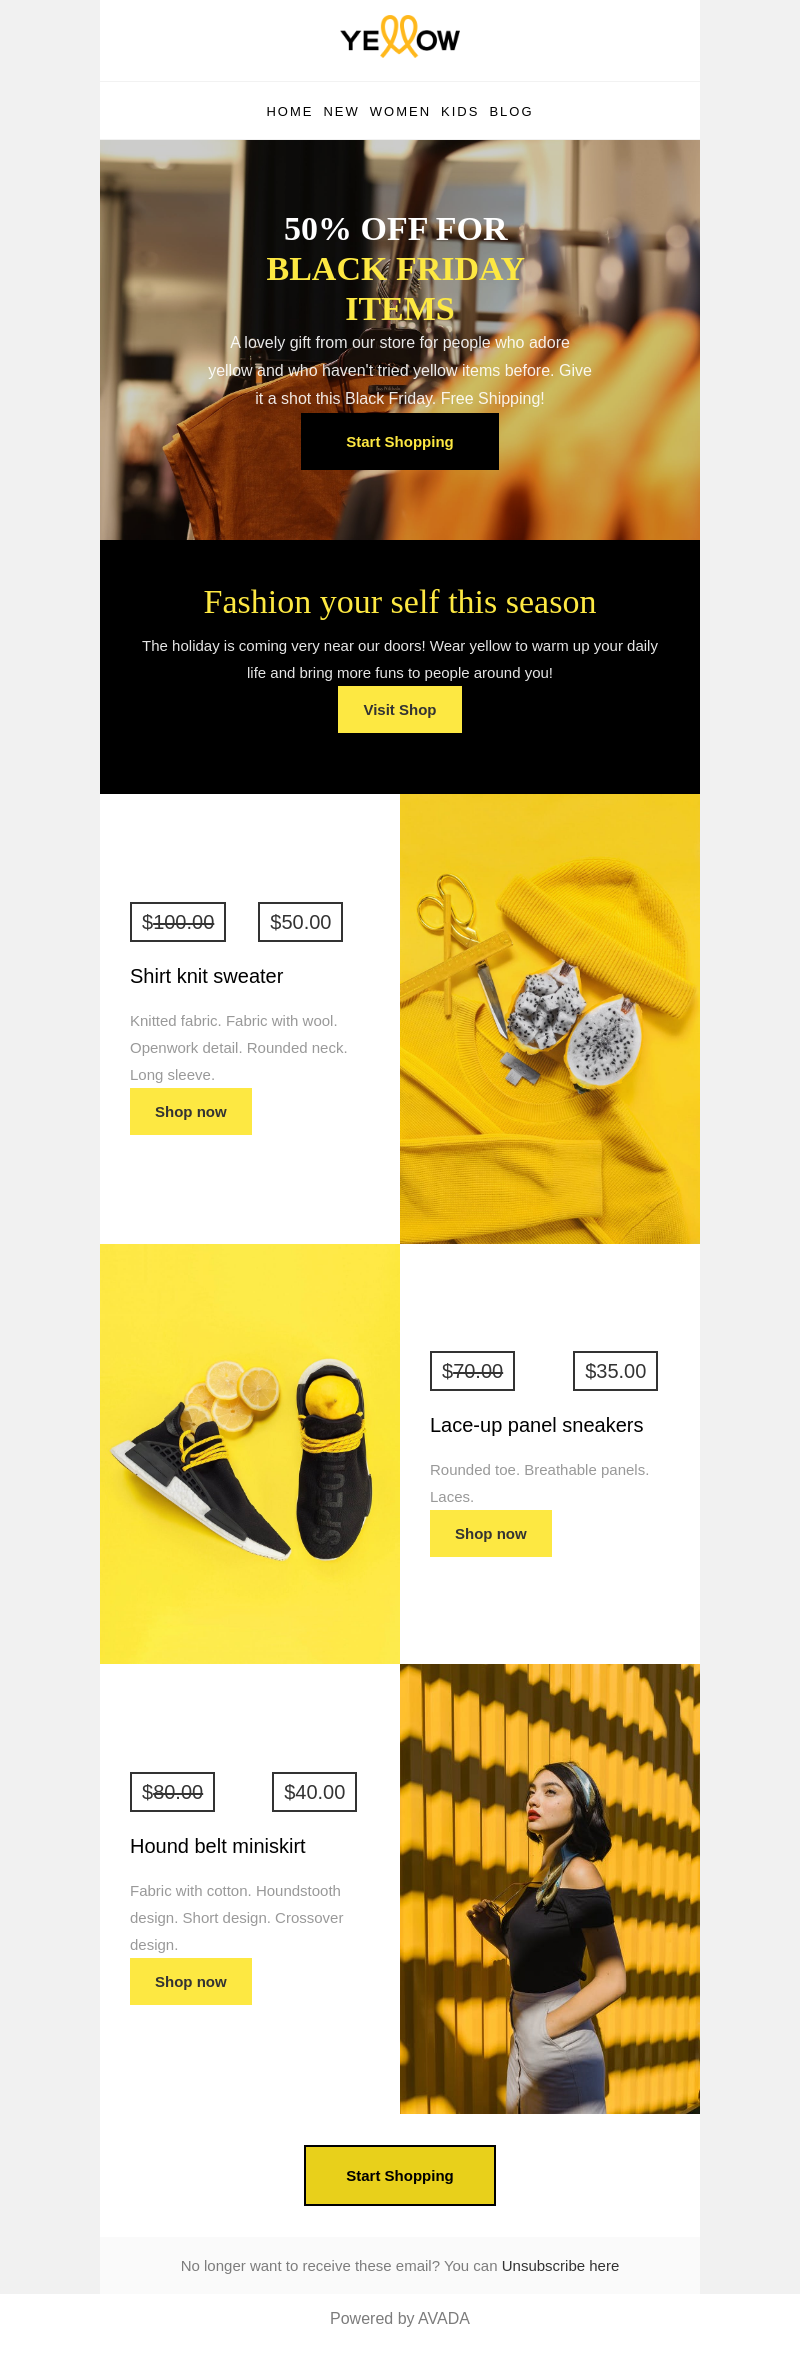Viewport: 800px width, 2362px height.
Task: Click the yellow Start Shopping bottom button
Action: tap(400, 2176)
